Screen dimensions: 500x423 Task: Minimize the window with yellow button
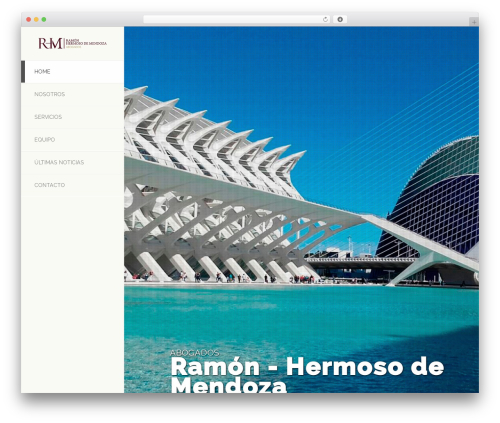(x=36, y=20)
